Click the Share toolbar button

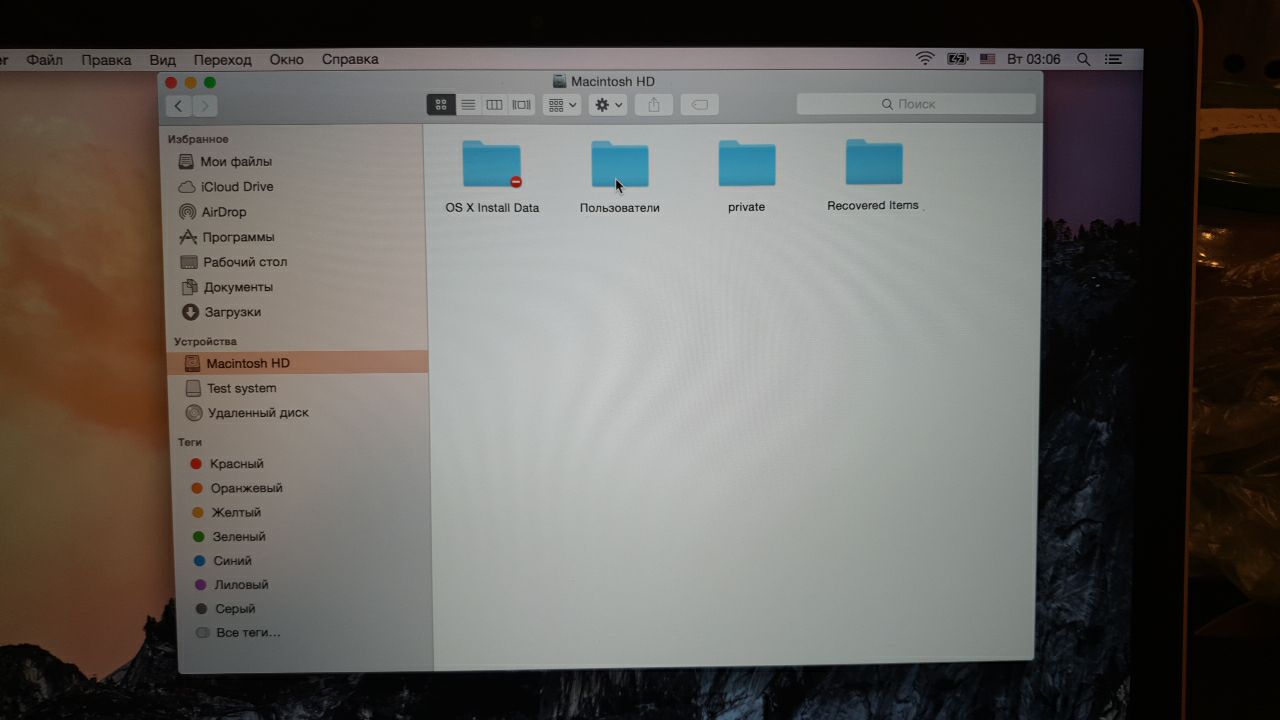click(654, 104)
